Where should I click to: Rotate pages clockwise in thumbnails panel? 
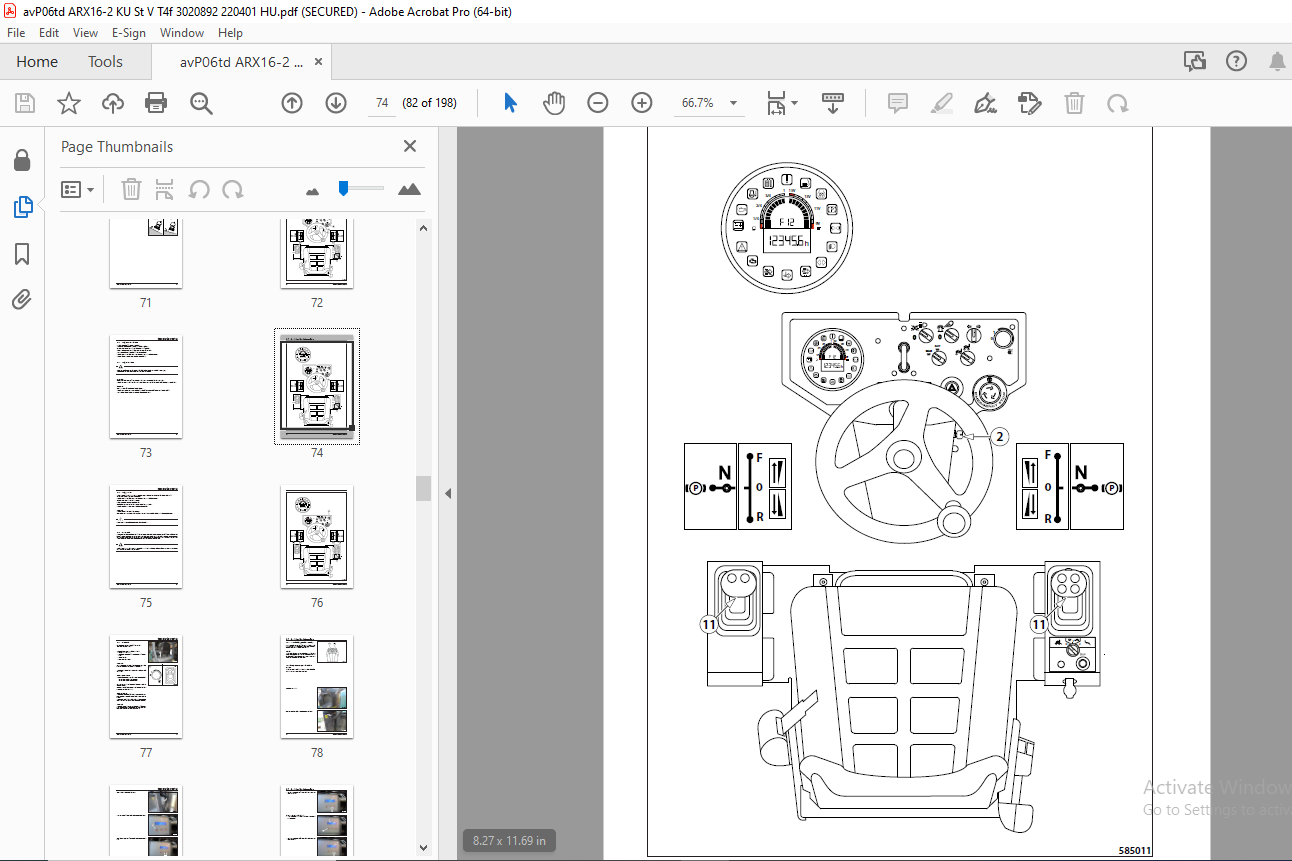click(x=233, y=189)
